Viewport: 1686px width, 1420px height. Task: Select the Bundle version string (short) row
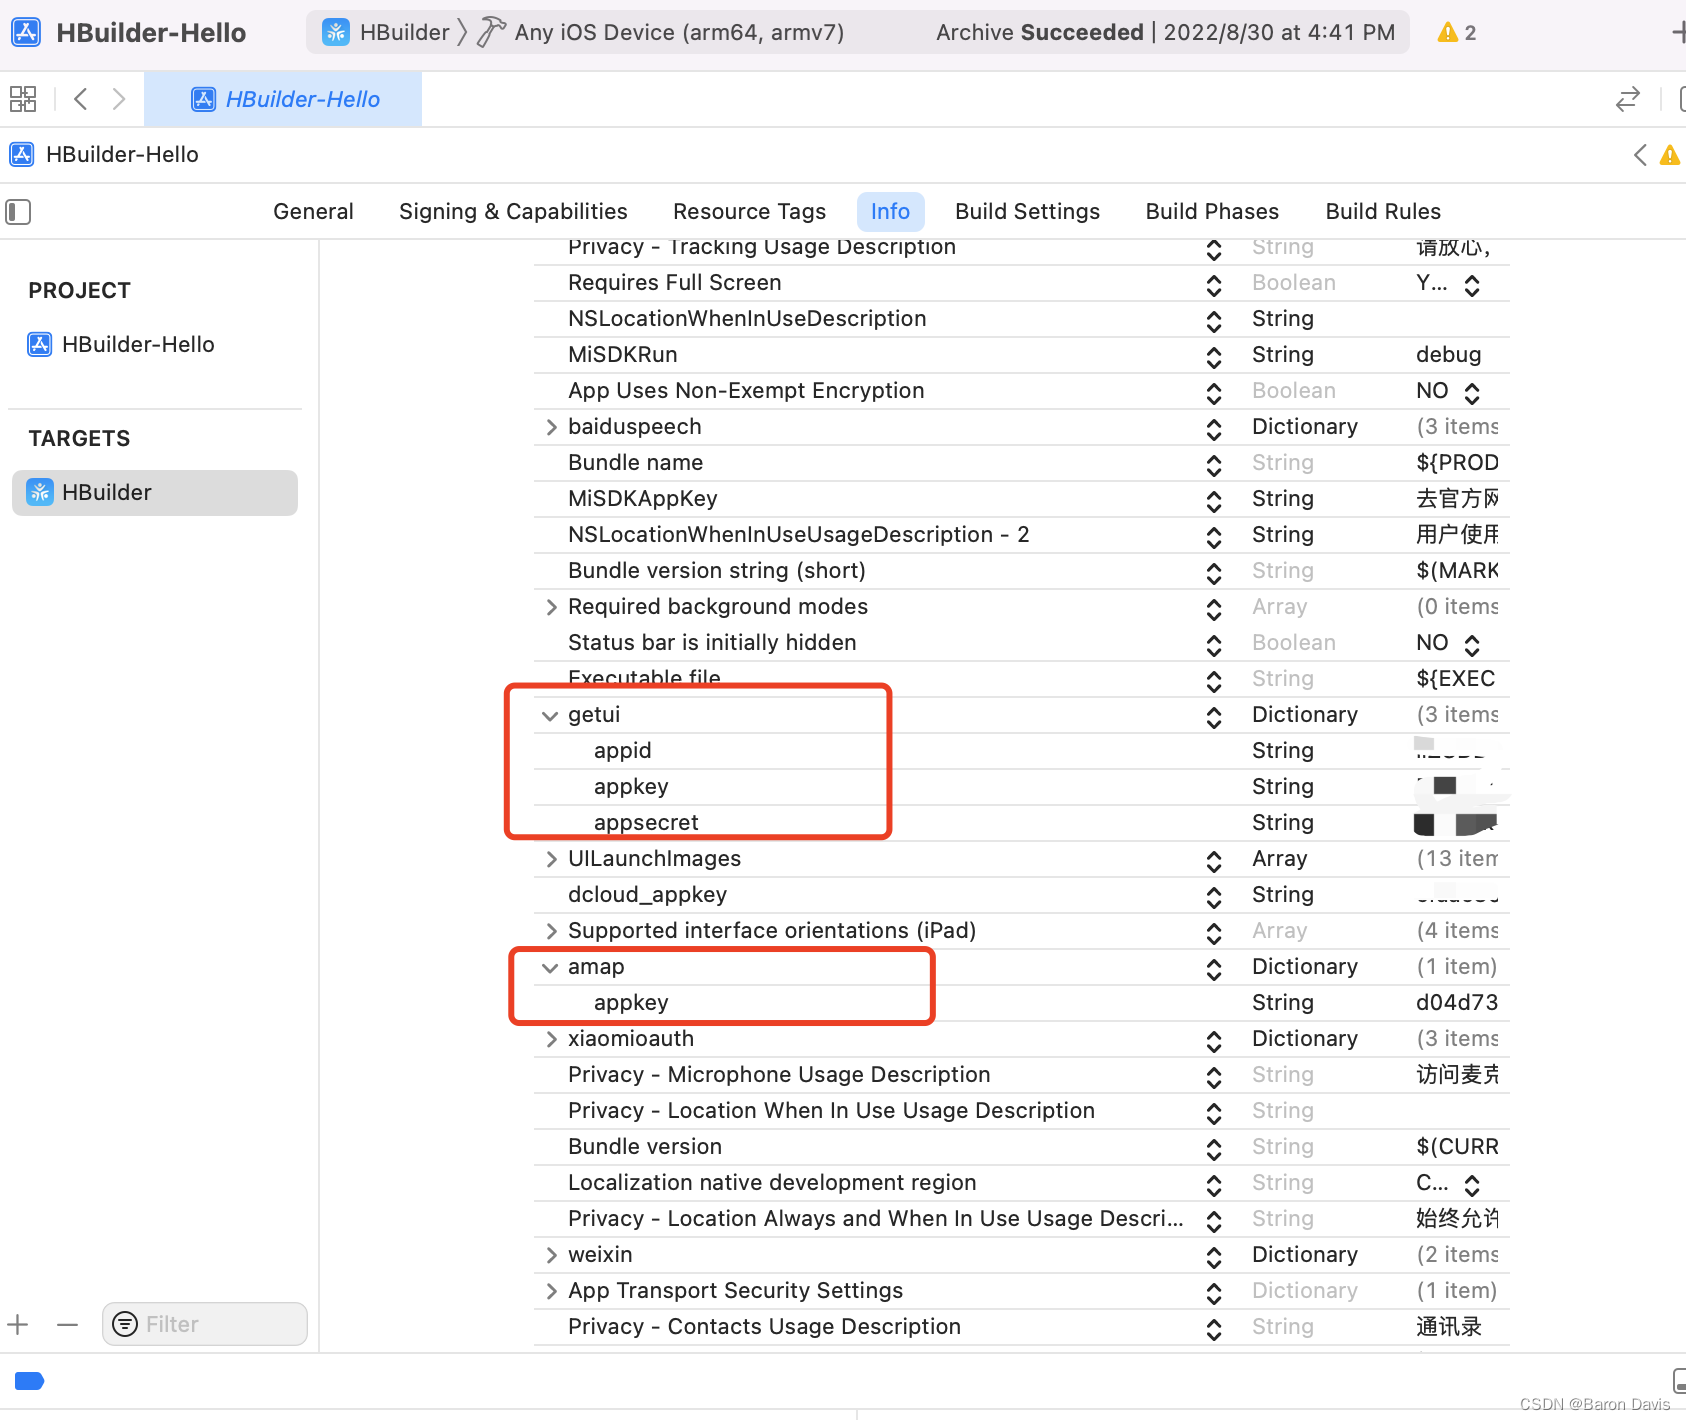(1021, 571)
